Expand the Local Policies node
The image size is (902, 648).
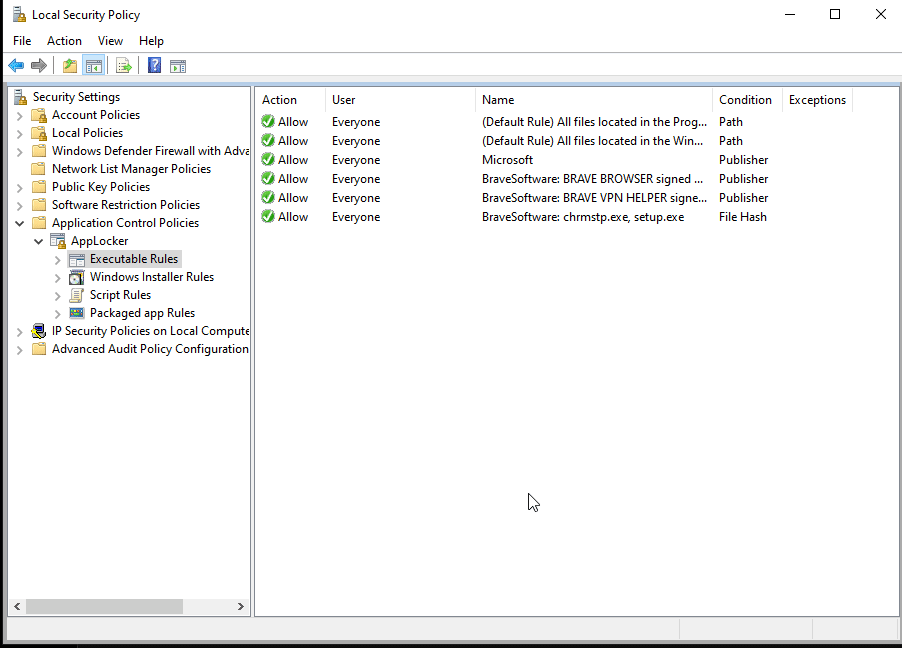(20, 134)
